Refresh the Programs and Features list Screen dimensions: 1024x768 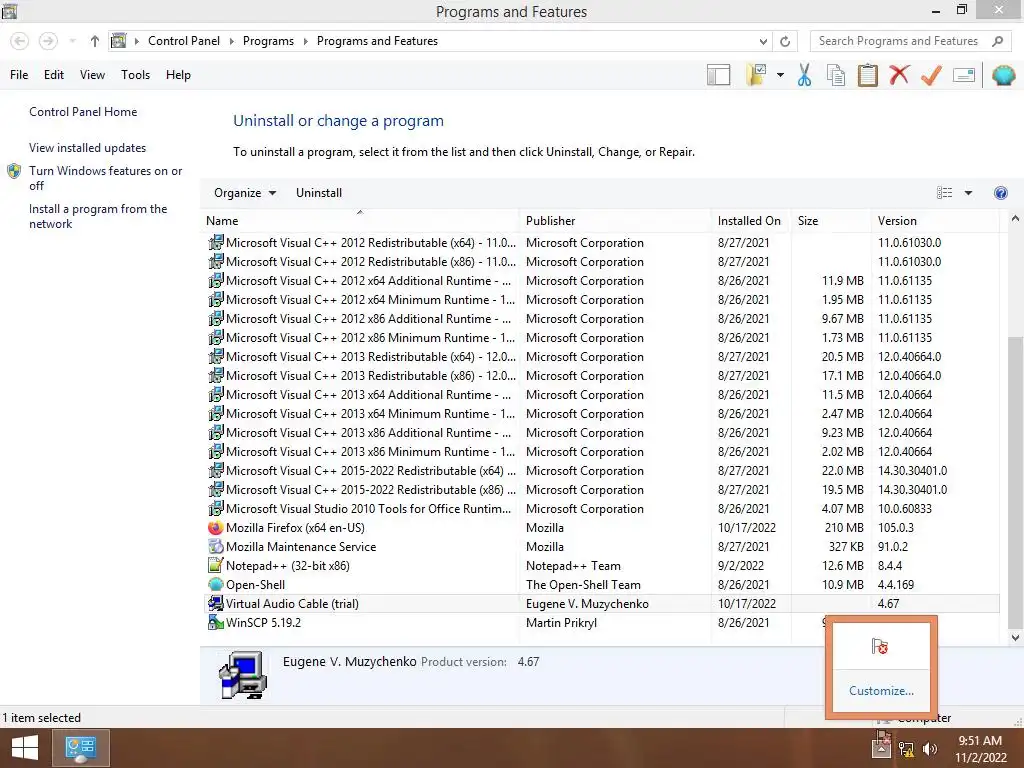pyautogui.click(x=785, y=41)
